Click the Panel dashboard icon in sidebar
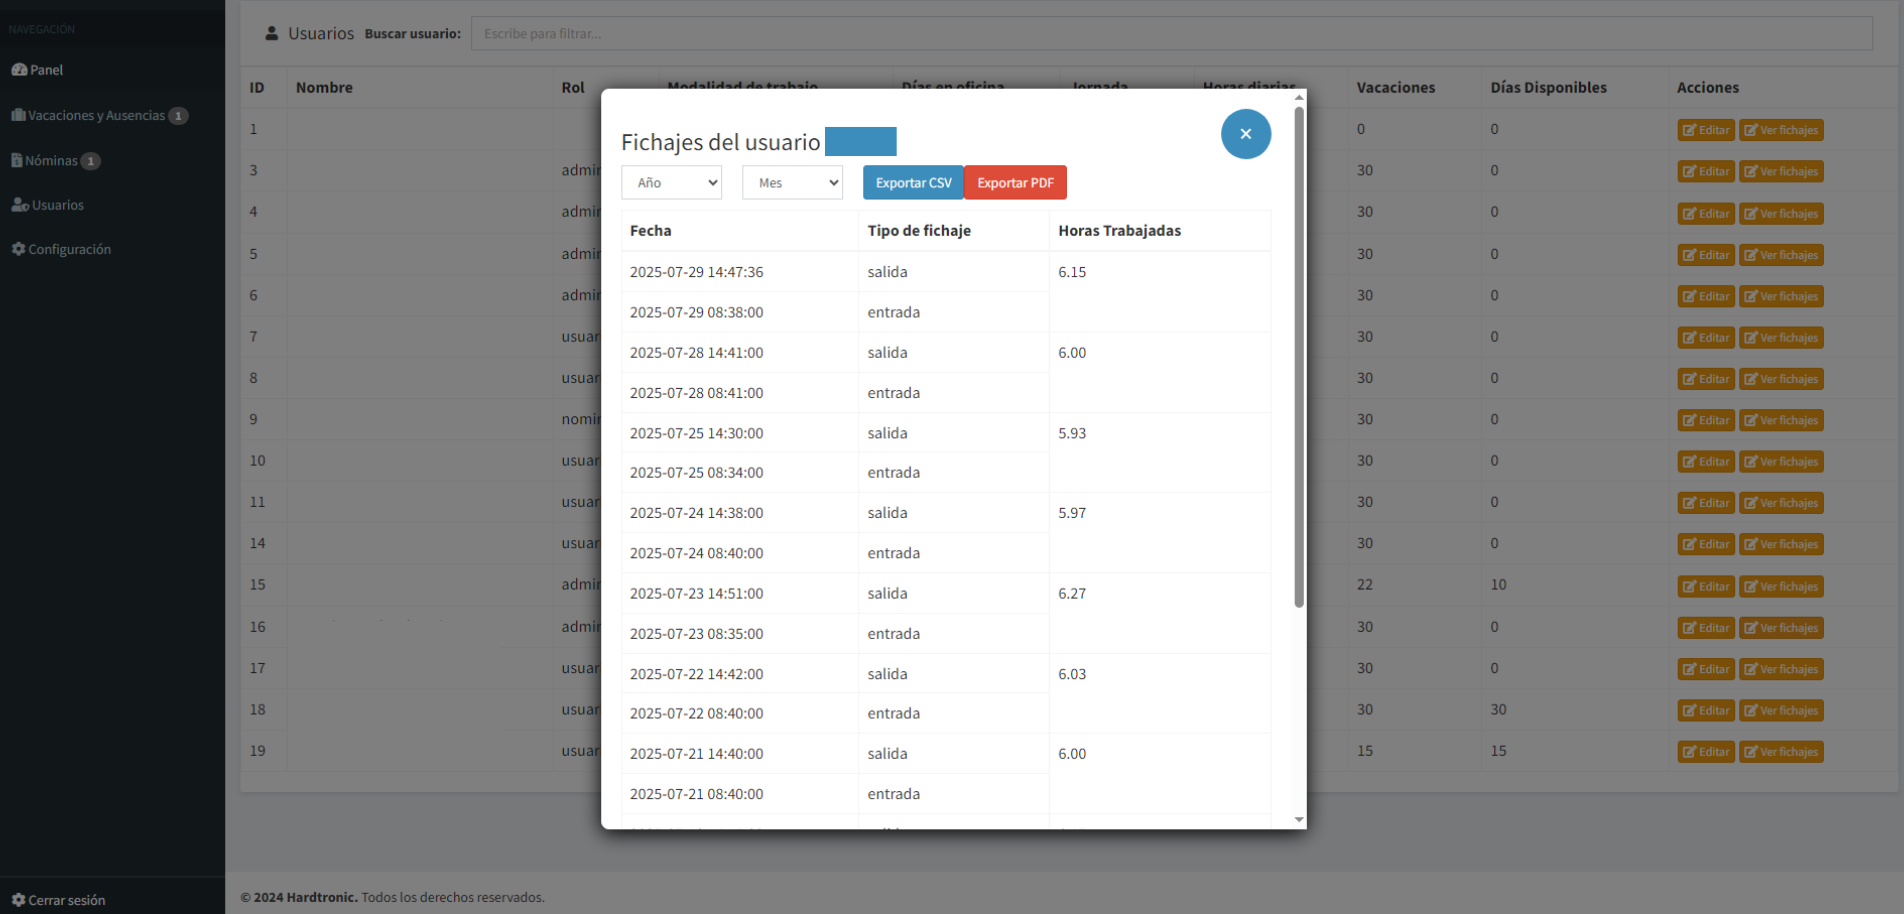This screenshot has height=914, width=1904. coord(19,70)
